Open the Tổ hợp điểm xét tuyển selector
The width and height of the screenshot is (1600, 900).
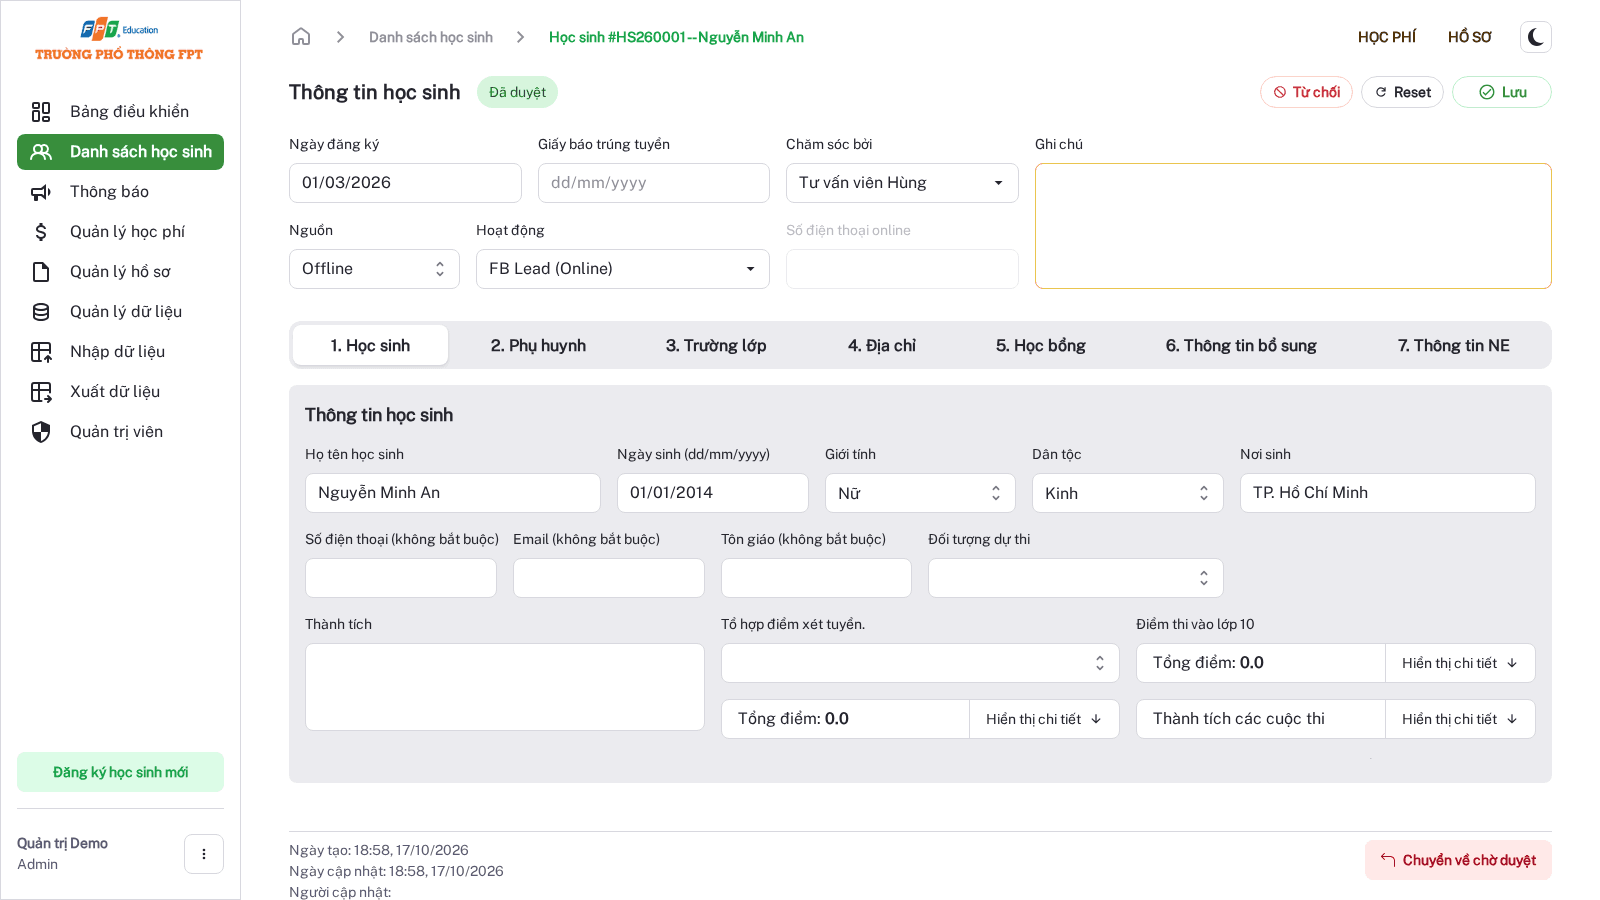pyautogui.click(x=920, y=663)
